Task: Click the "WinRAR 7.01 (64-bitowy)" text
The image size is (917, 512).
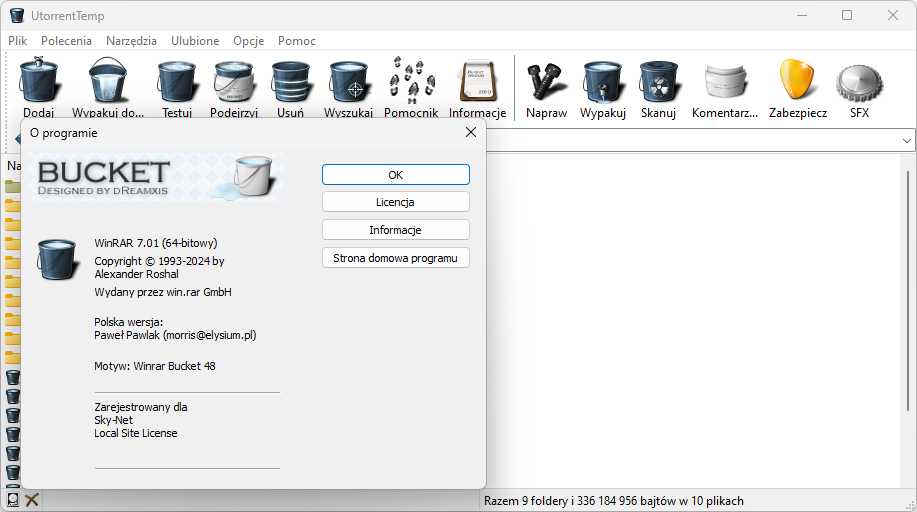Action: click(156, 242)
